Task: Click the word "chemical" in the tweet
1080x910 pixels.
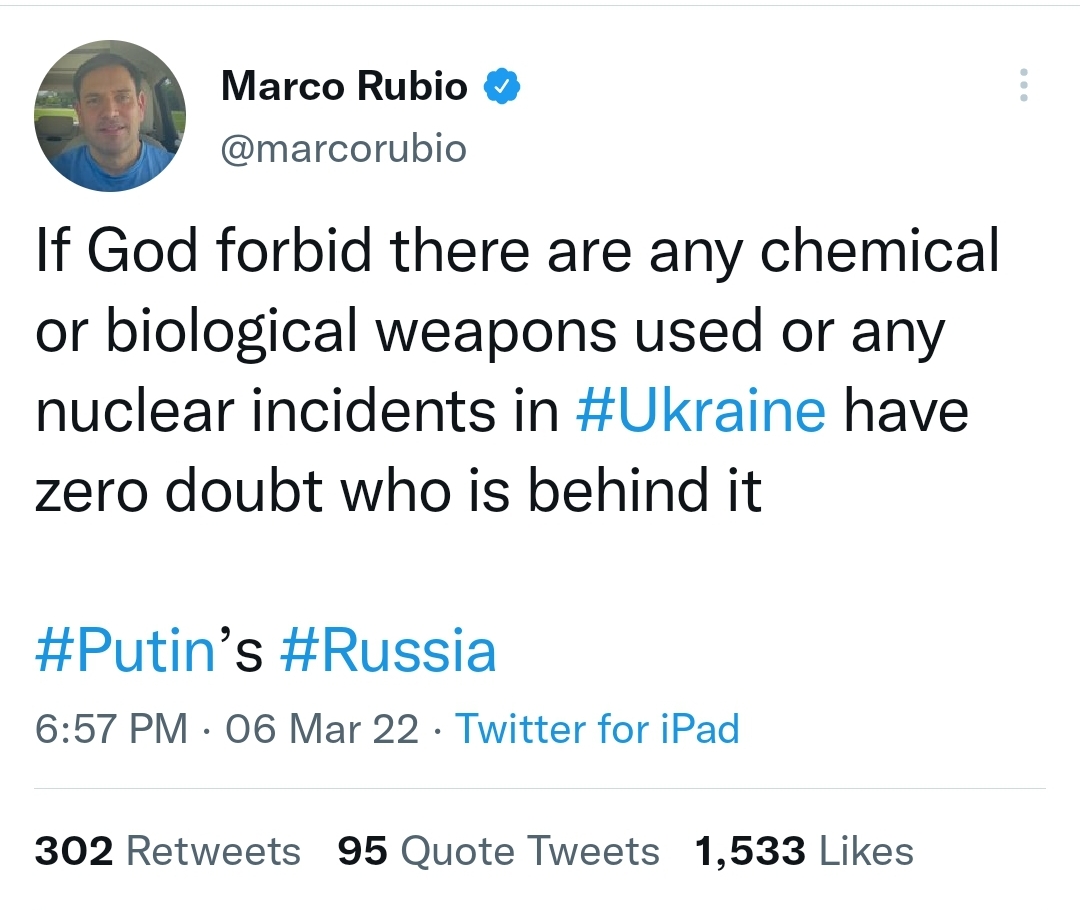Action: (879, 250)
